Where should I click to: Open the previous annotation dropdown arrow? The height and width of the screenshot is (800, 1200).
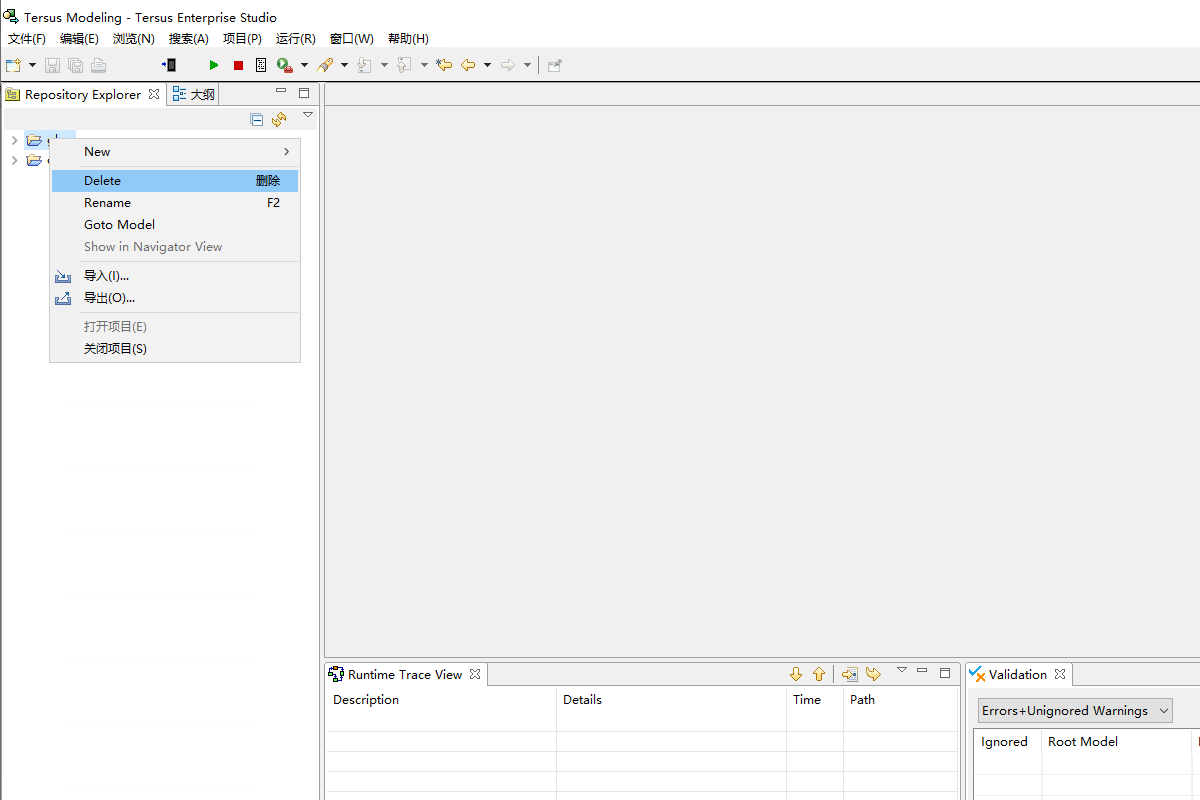(x=424, y=65)
